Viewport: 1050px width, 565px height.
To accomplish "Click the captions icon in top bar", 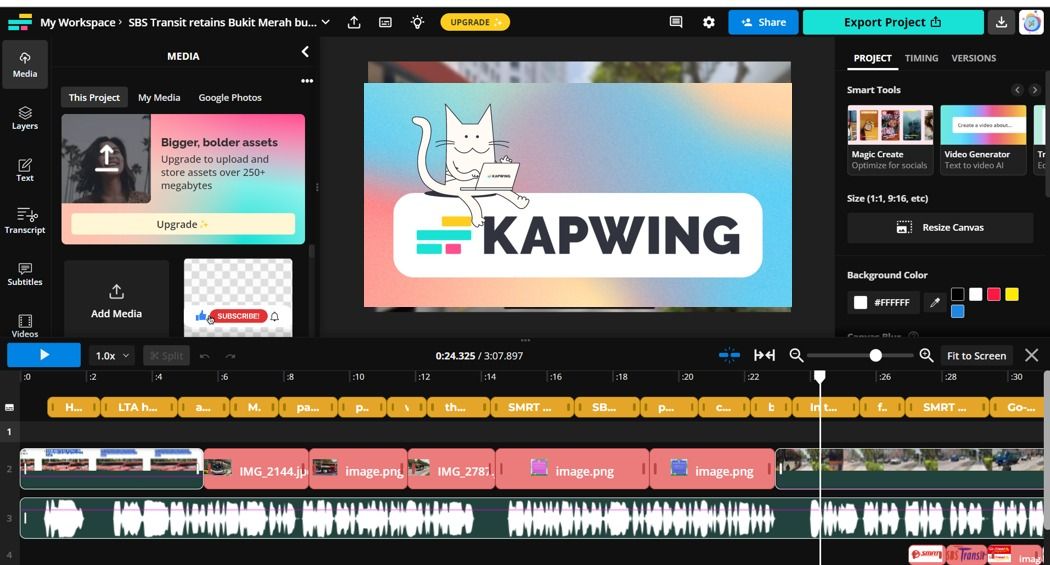I will pyautogui.click(x=386, y=22).
